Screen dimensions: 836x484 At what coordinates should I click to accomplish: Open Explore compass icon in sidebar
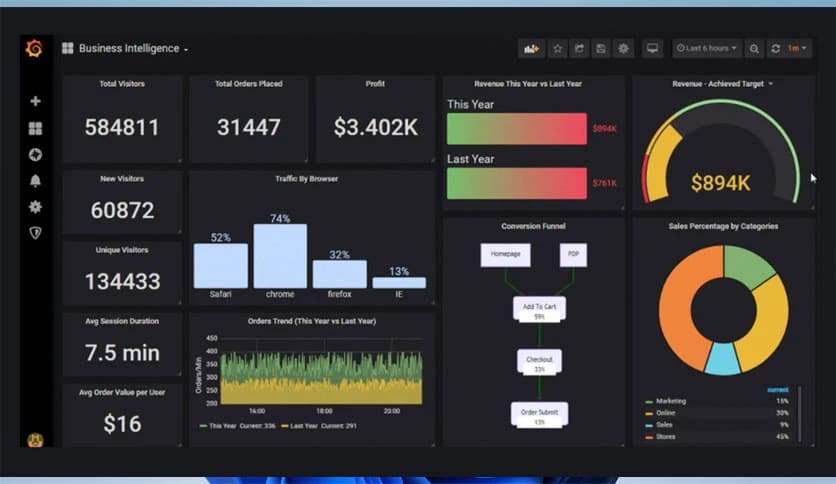pos(35,154)
